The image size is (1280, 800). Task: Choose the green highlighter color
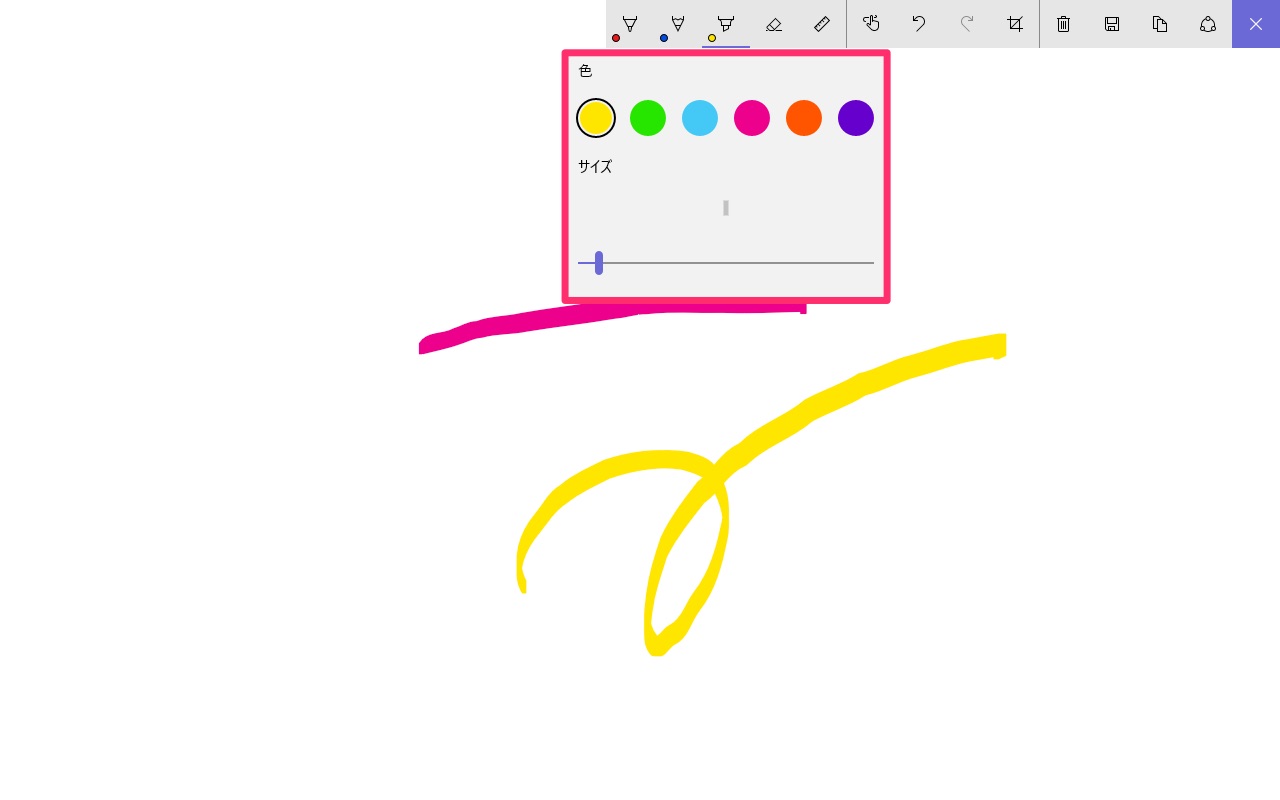[x=648, y=118]
